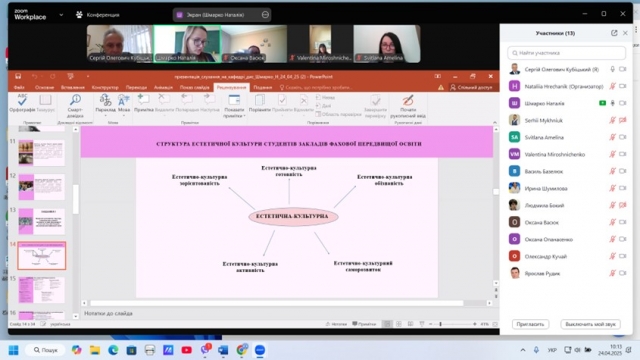Switch to normal view in PowerPoint status bar
This screenshot has height=360, width=640.
click(387, 324)
